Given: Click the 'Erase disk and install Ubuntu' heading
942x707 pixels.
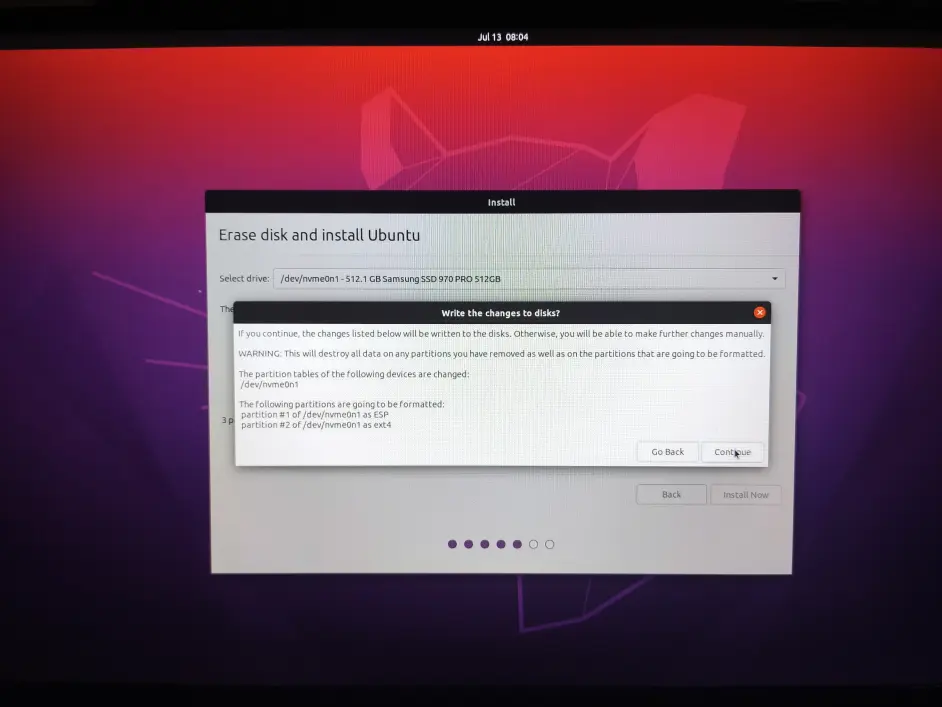Looking at the screenshot, I should [x=319, y=235].
